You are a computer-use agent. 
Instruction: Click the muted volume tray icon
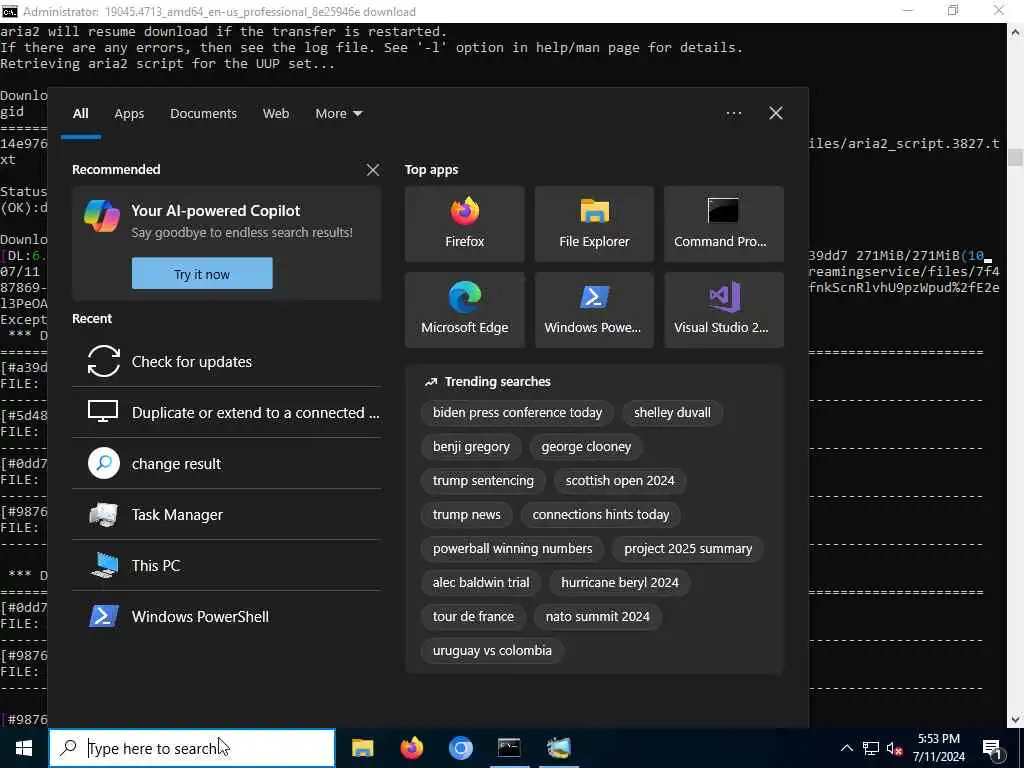(895, 748)
